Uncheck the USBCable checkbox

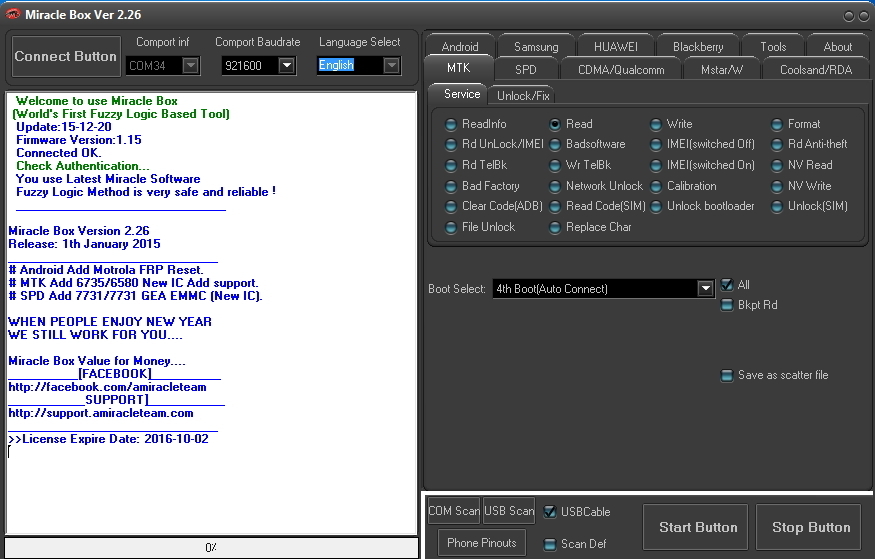[550, 512]
